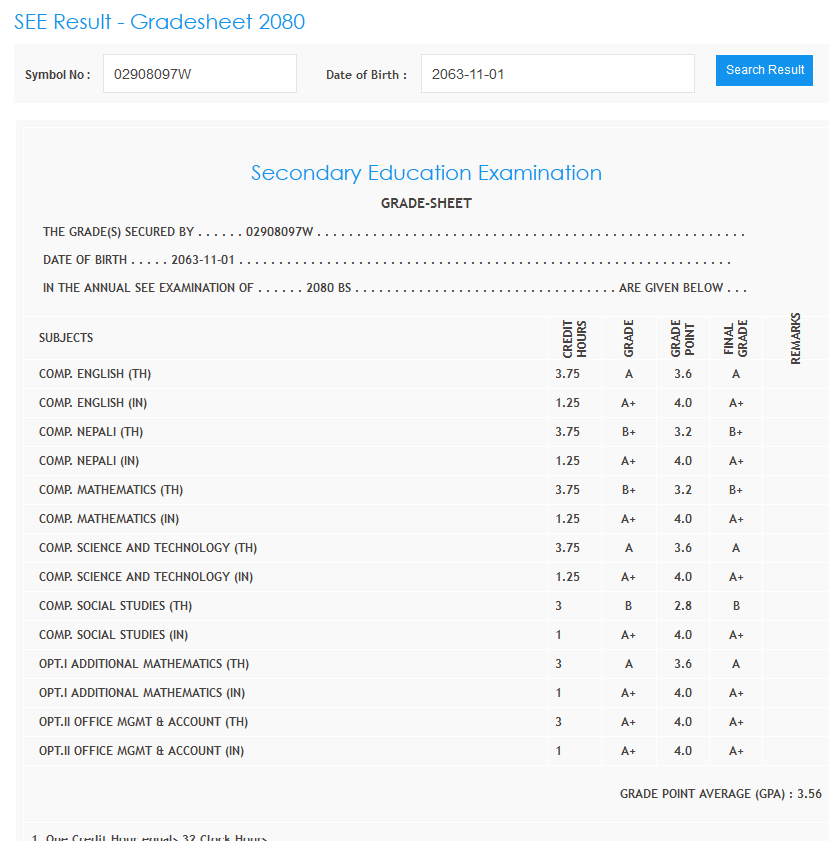Viewport: 829px width, 841px height.
Task: Click the Secondary Education Examination title
Action: 426,173
